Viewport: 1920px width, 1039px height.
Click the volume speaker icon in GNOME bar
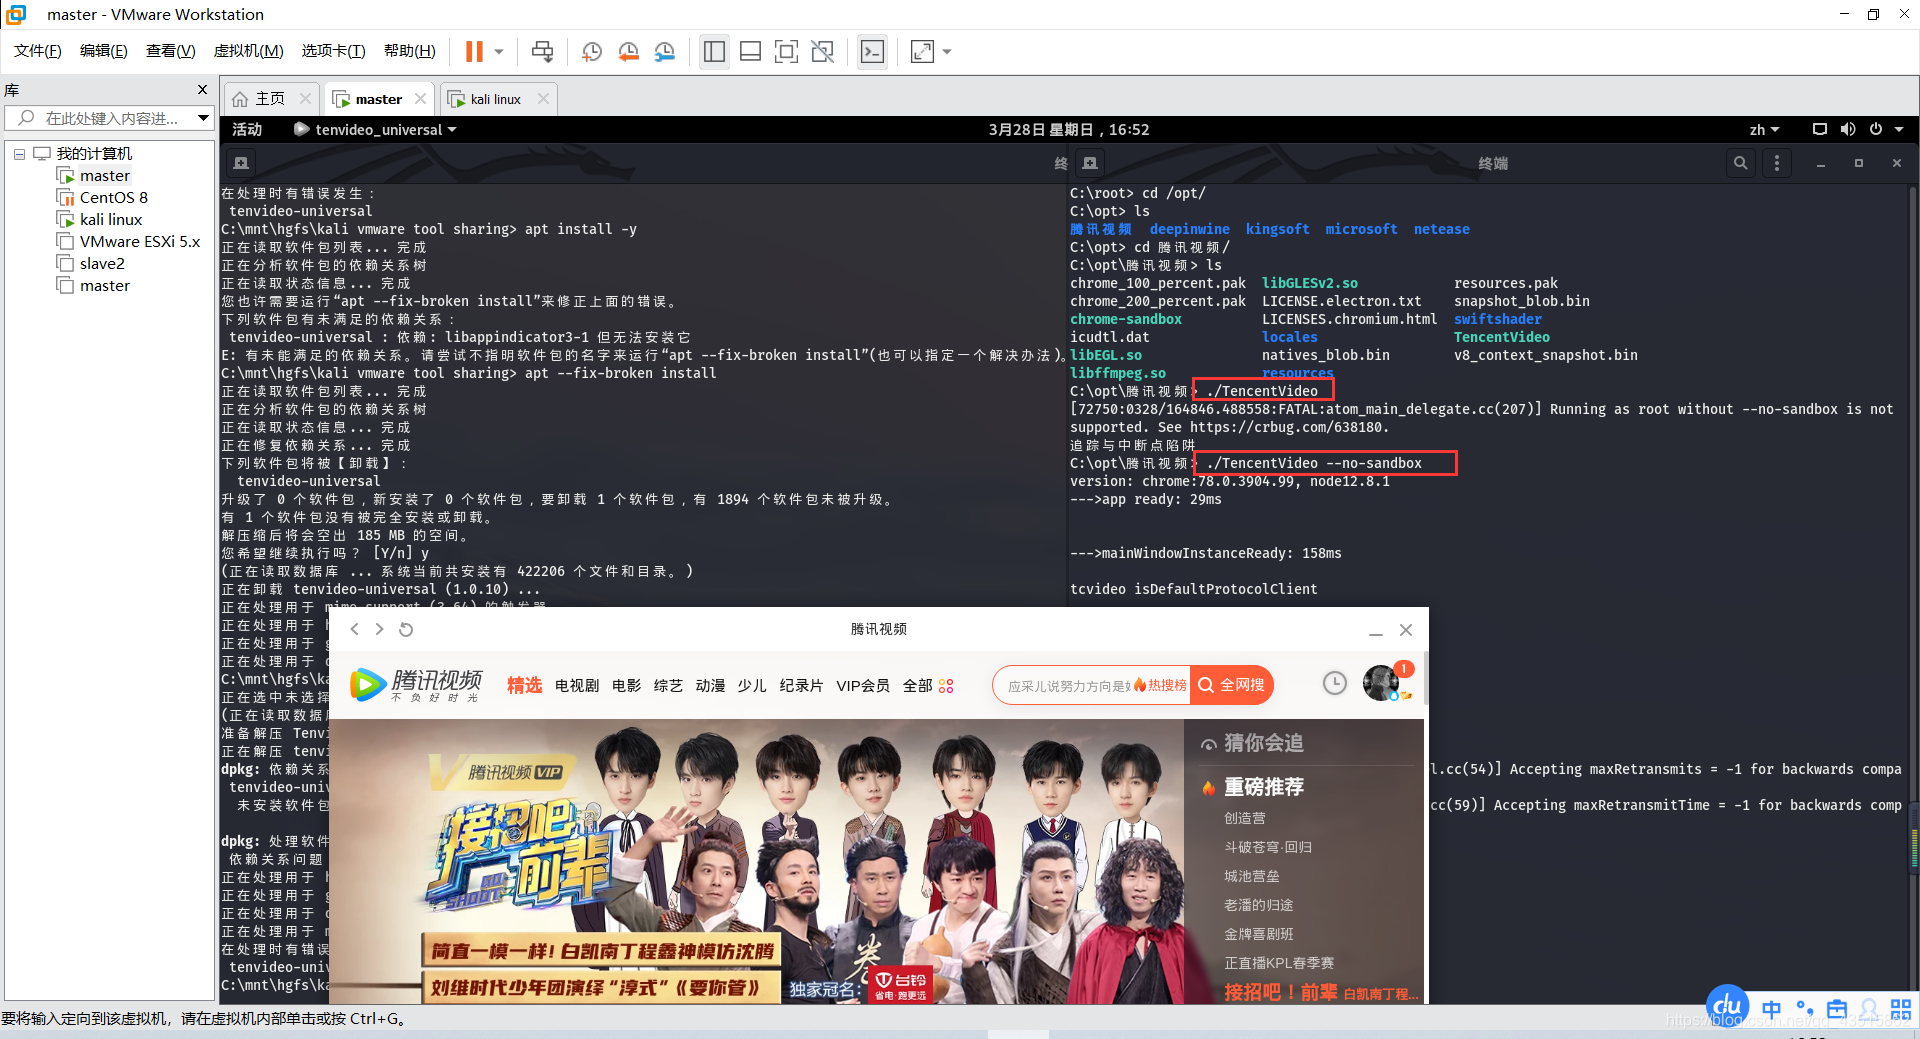1848,130
